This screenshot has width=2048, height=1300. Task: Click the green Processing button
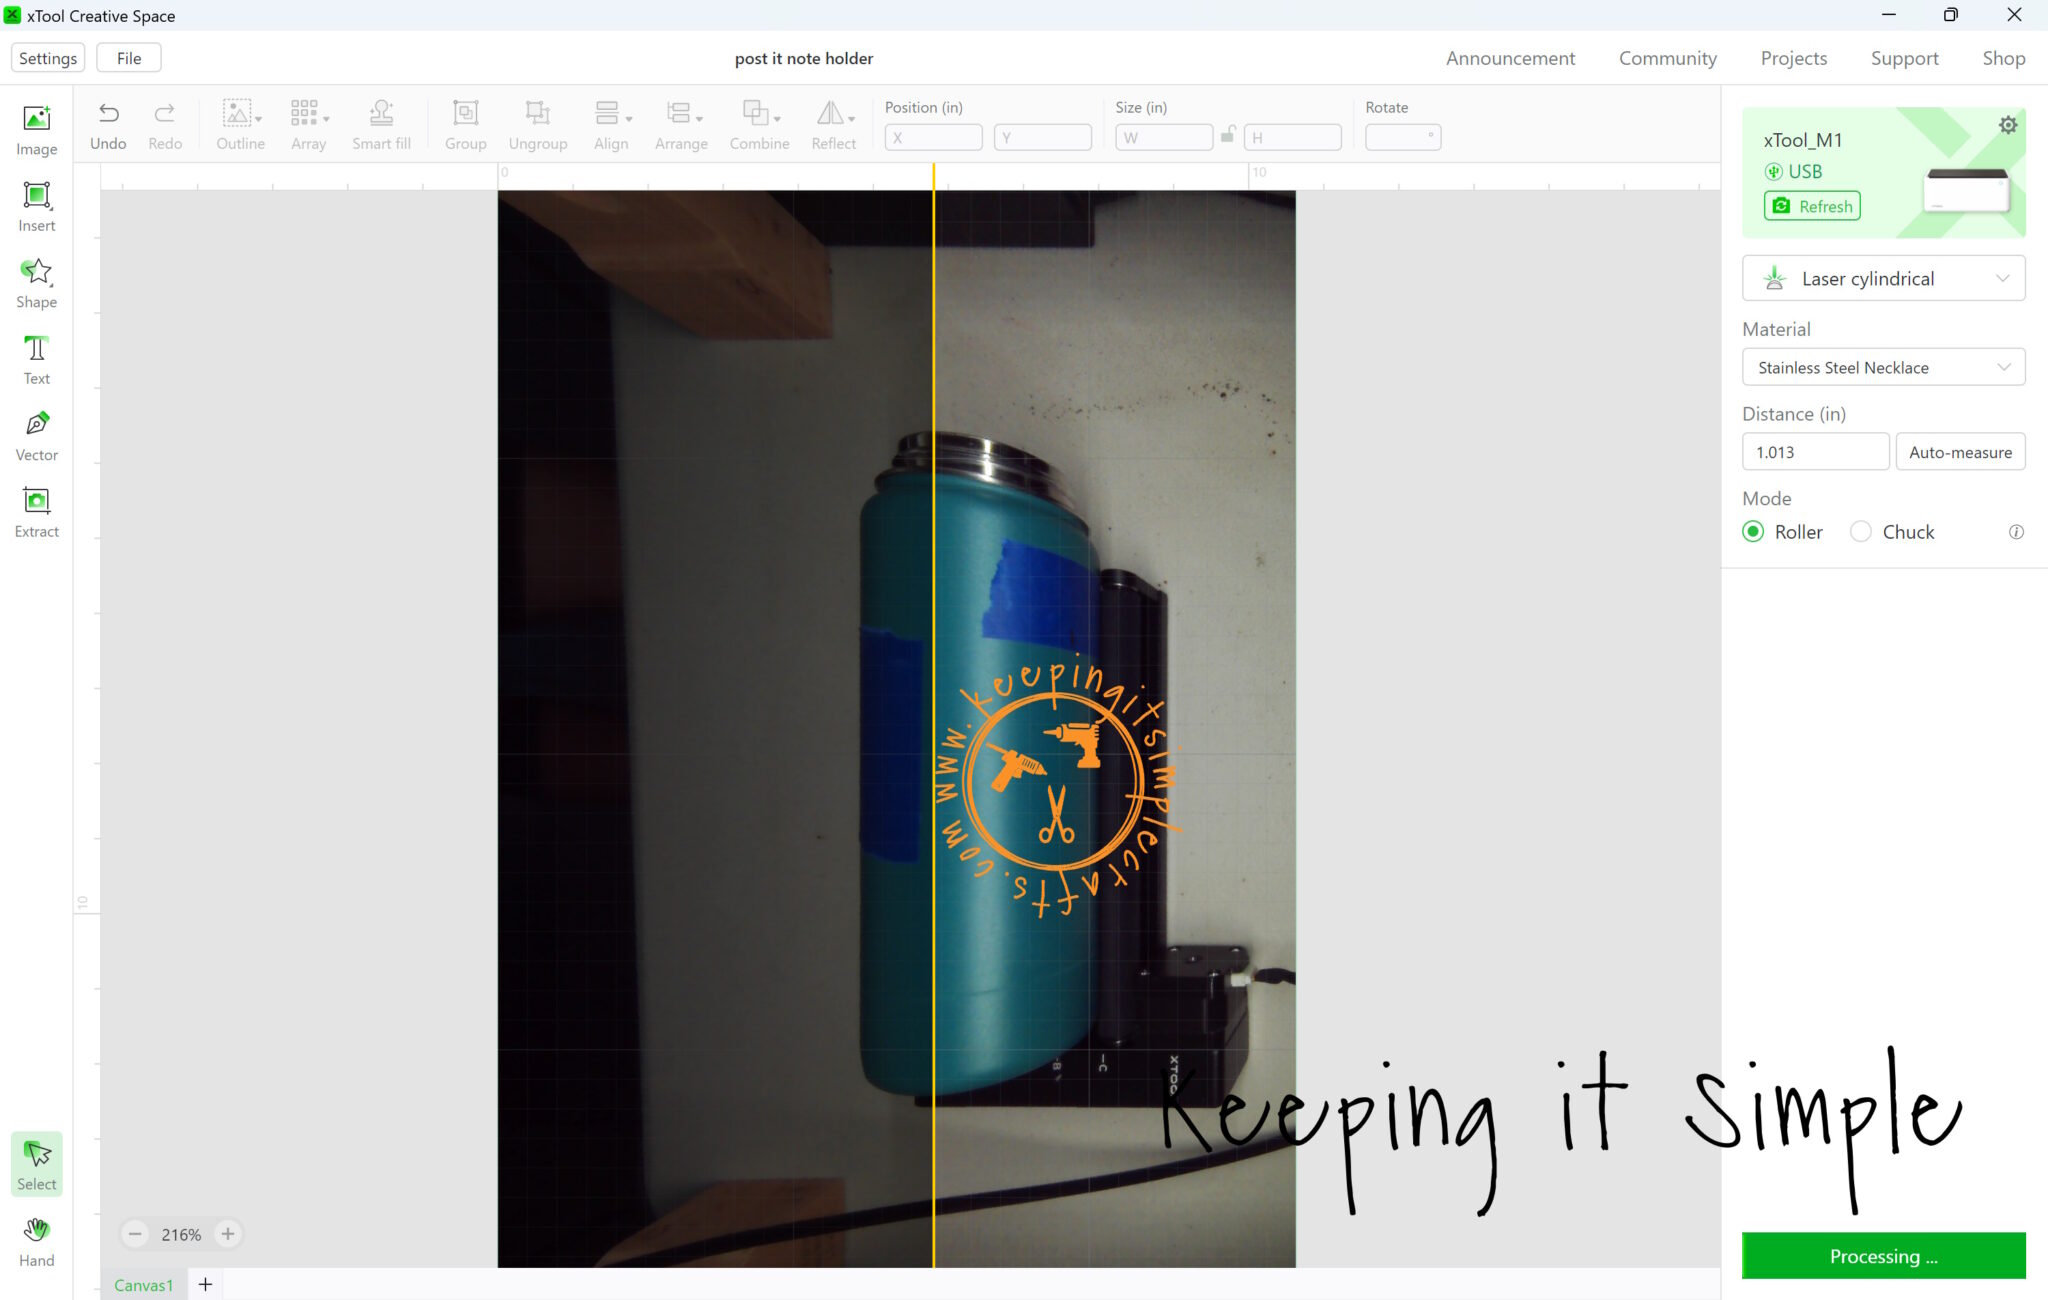pyautogui.click(x=1883, y=1256)
